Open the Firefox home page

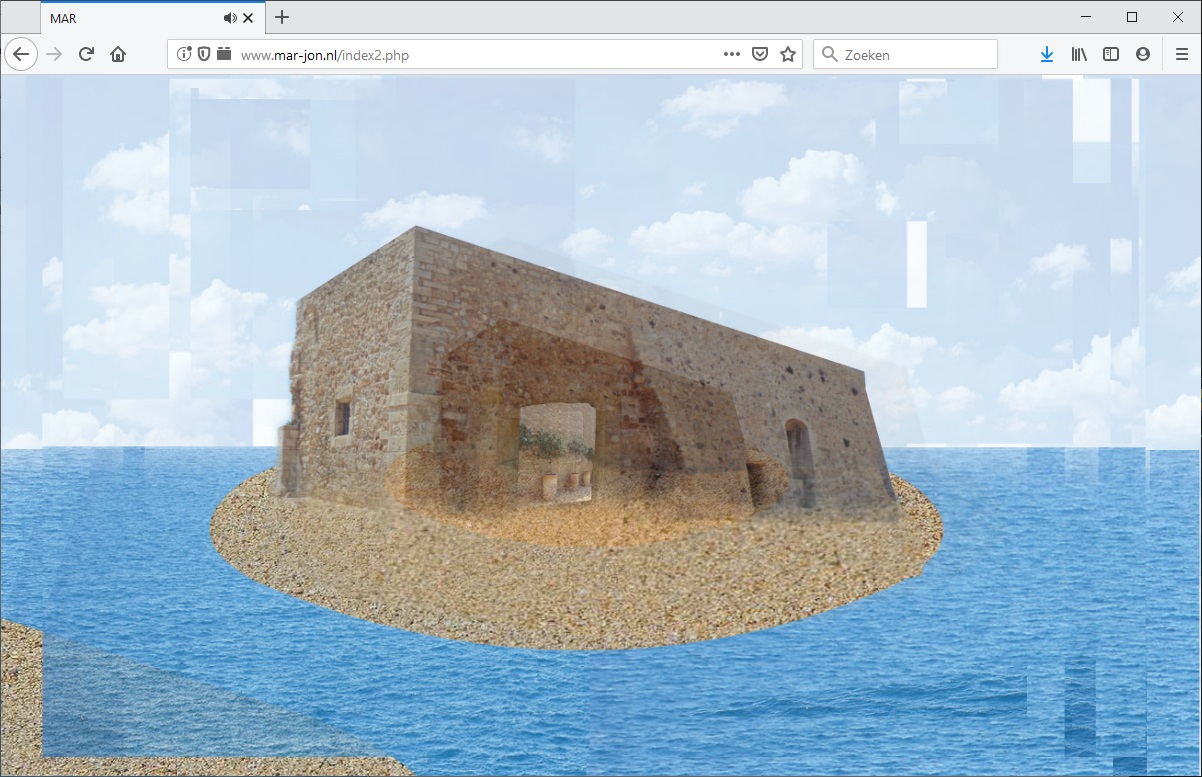tap(118, 54)
